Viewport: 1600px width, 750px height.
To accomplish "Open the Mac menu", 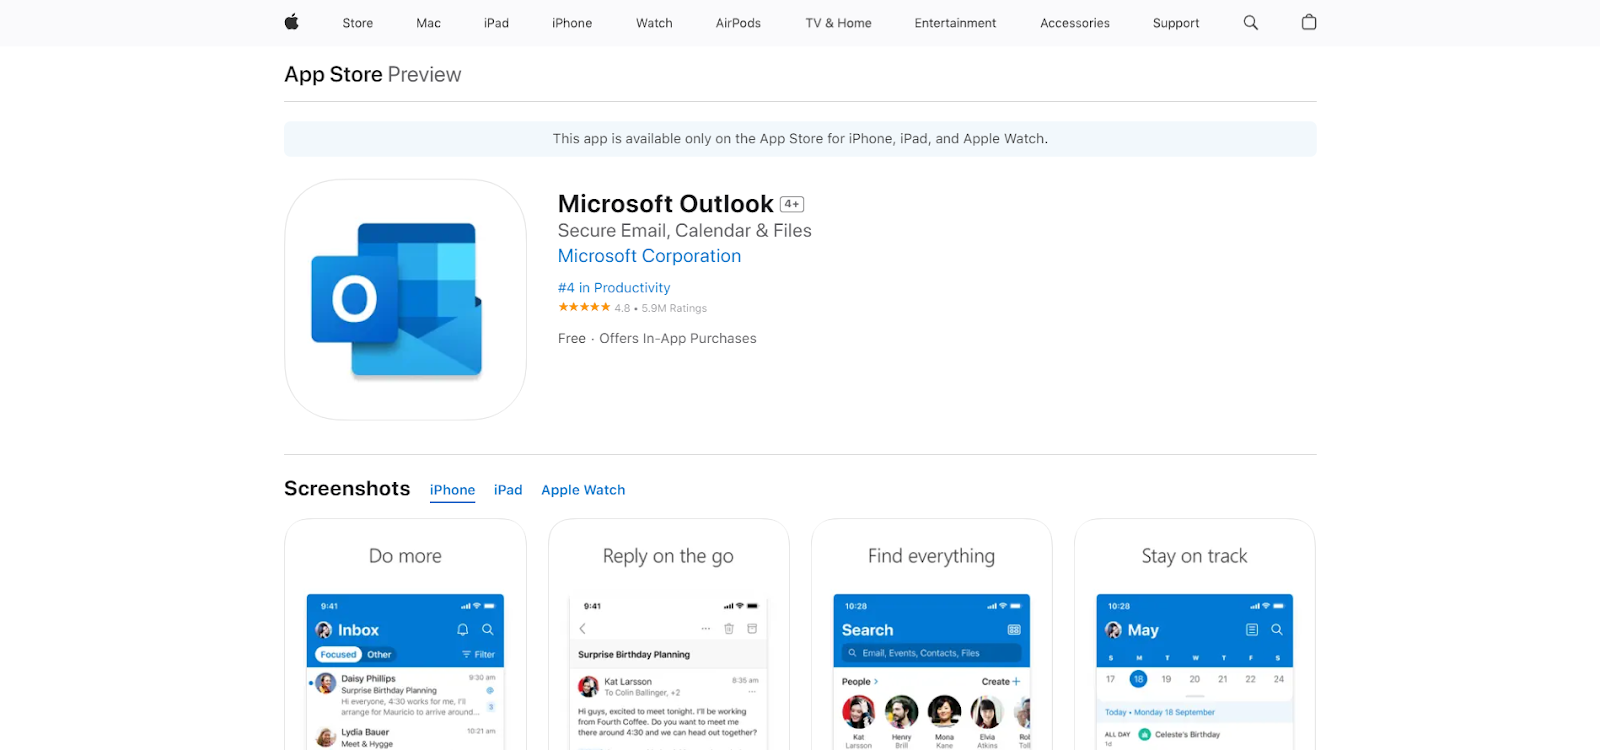I will tap(428, 23).
